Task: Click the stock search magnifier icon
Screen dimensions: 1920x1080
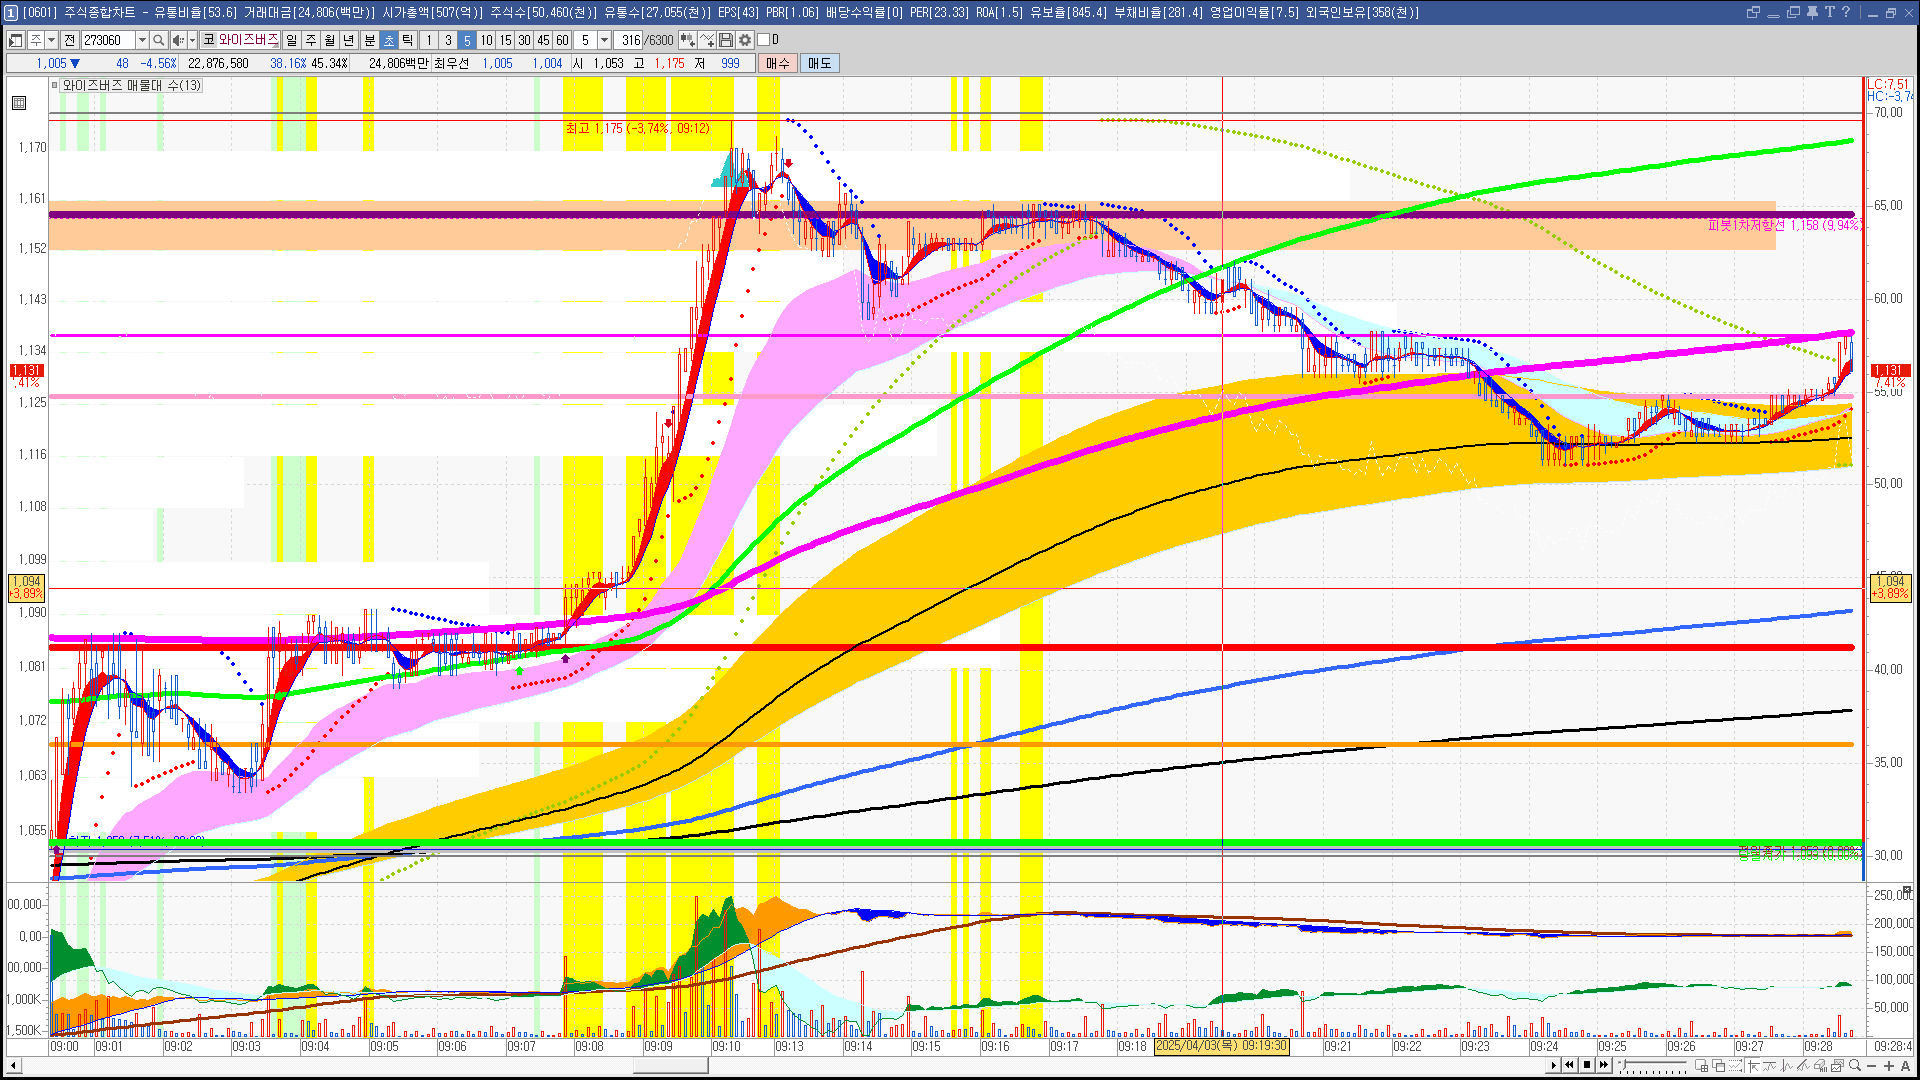Action: point(158,40)
